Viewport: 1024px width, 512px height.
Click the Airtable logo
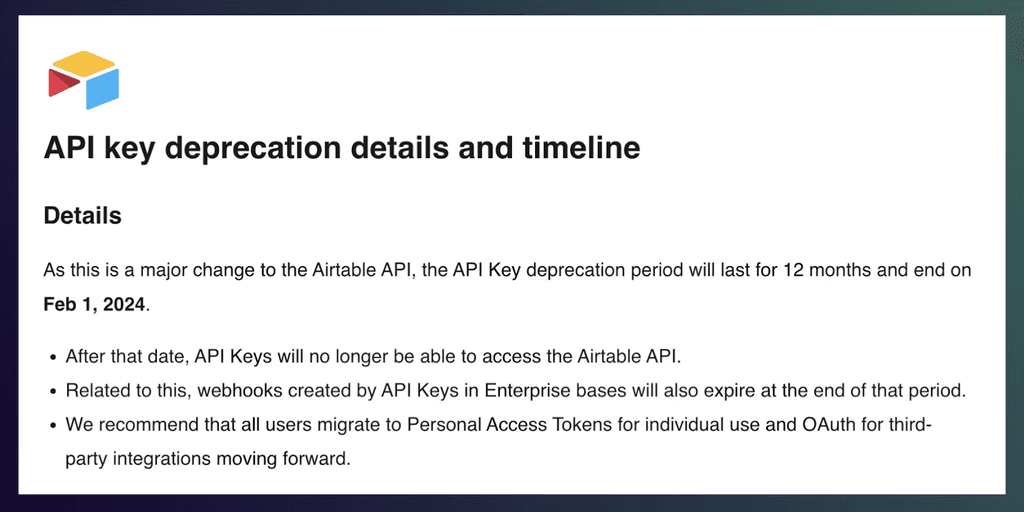pos(84,80)
